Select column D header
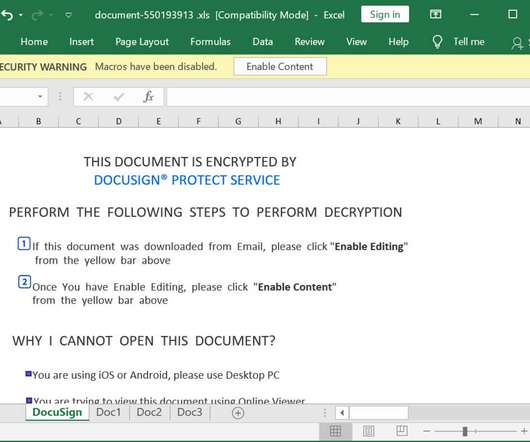Screen dimensions: 530x442 [x=118, y=121]
